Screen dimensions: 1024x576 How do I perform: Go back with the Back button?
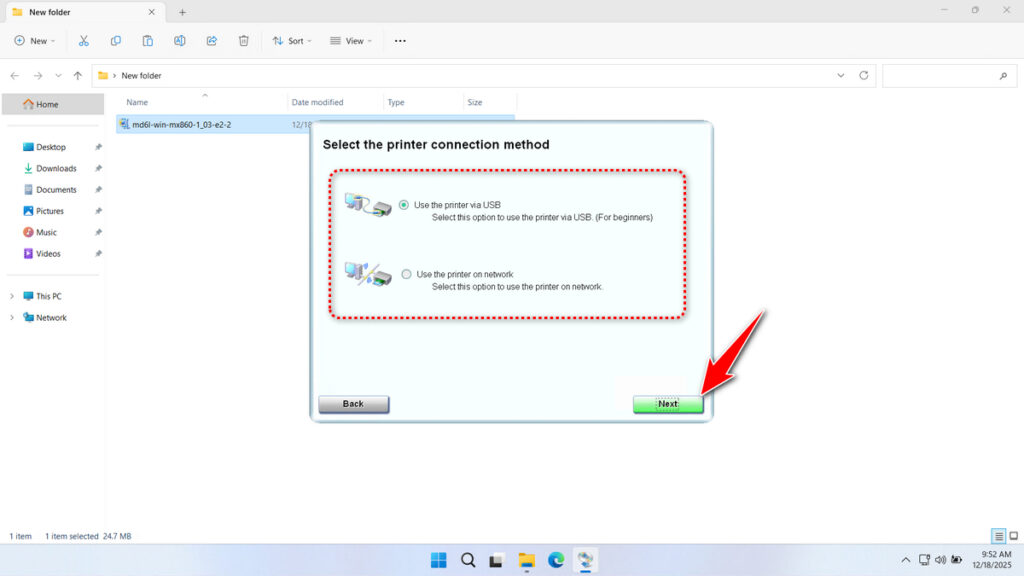[x=353, y=404]
